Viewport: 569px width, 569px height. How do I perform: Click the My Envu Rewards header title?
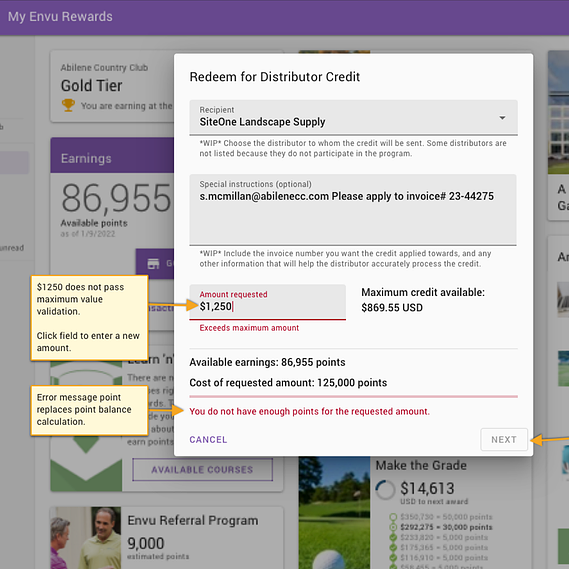tap(60, 17)
